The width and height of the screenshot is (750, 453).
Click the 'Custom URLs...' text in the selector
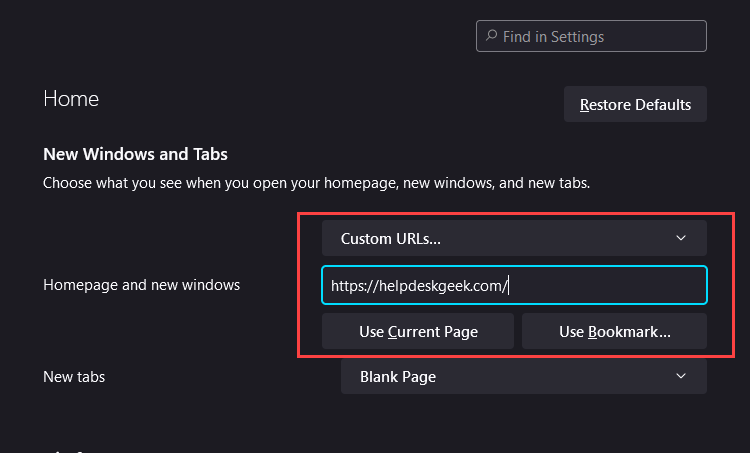point(391,238)
